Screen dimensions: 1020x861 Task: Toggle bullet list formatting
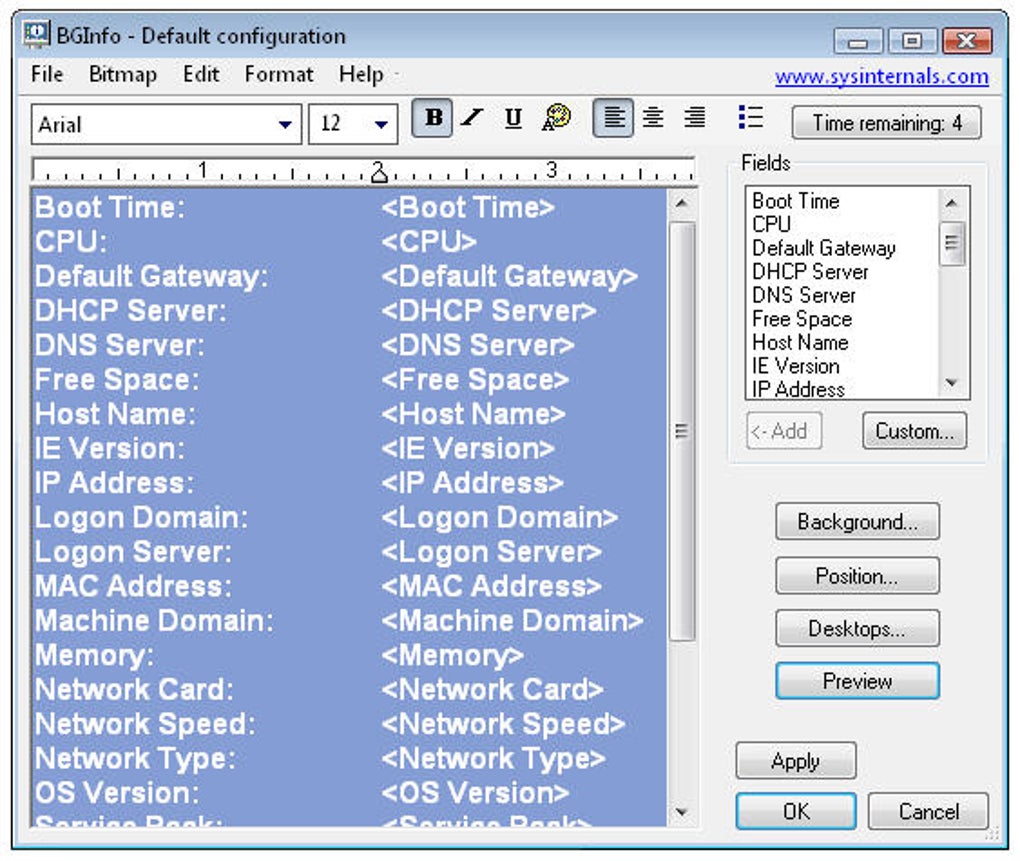pos(751,118)
